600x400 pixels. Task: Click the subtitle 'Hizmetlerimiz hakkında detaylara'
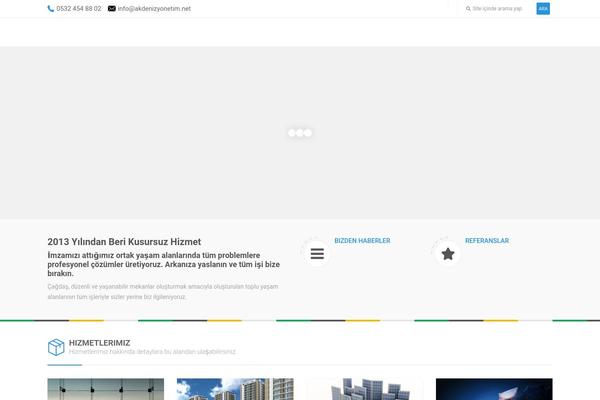point(152,352)
